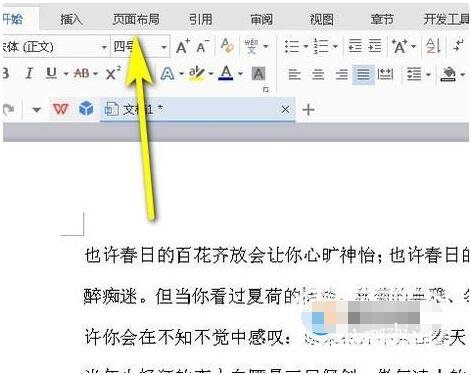
Task: Apply yellow text highlight color
Action: [x=197, y=73]
